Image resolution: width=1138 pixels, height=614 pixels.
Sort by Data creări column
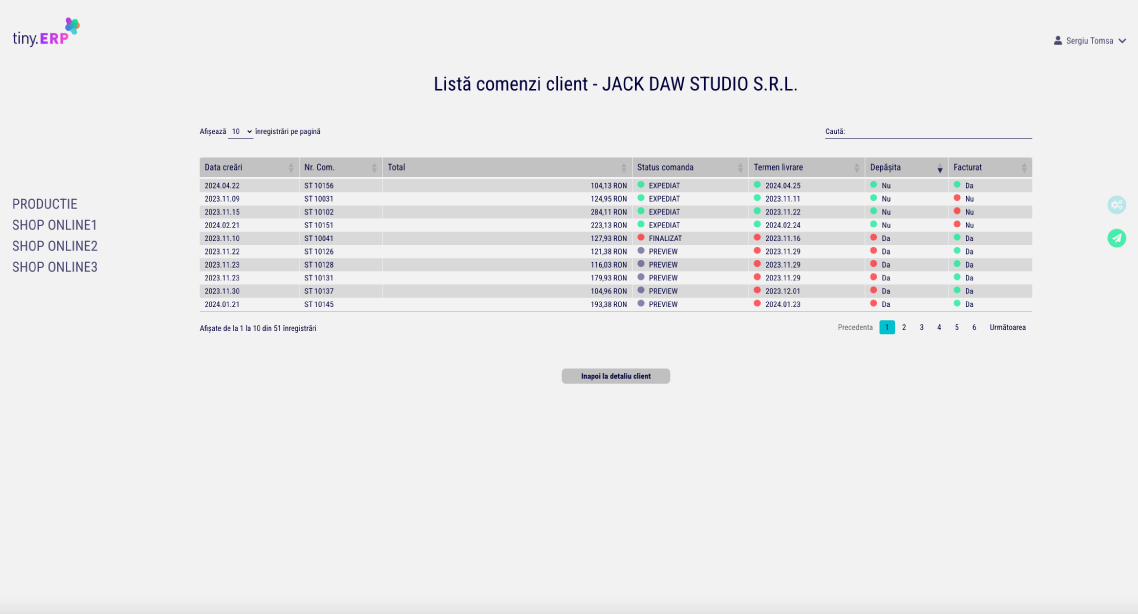(249, 168)
